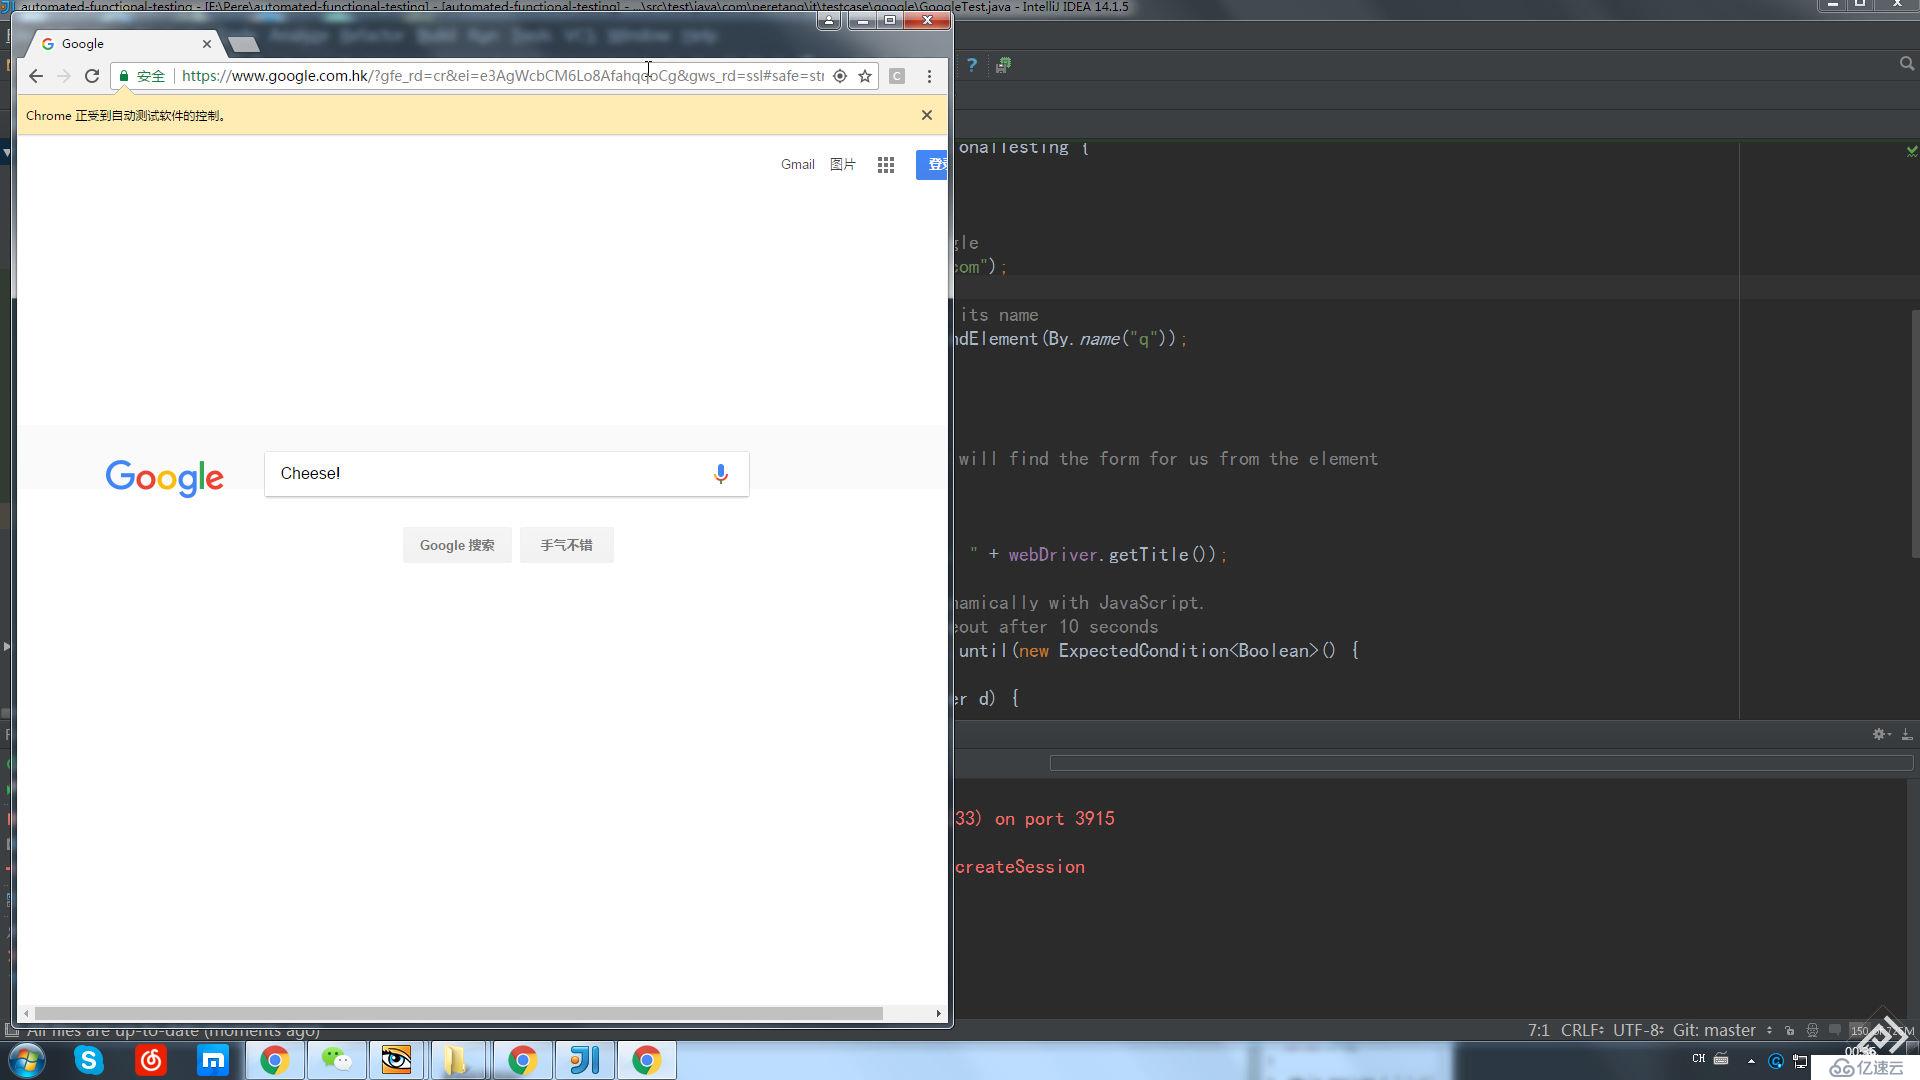This screenshot has height=1080, width=1920.
Task: Click the green inspection checkmark in editor
Action: tap(1911, 151)
